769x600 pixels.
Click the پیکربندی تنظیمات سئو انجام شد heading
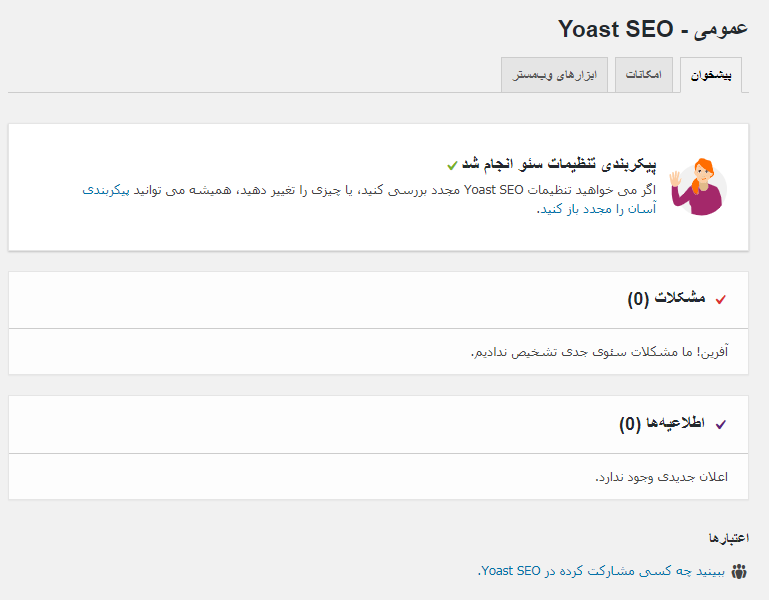coord(559,164)
